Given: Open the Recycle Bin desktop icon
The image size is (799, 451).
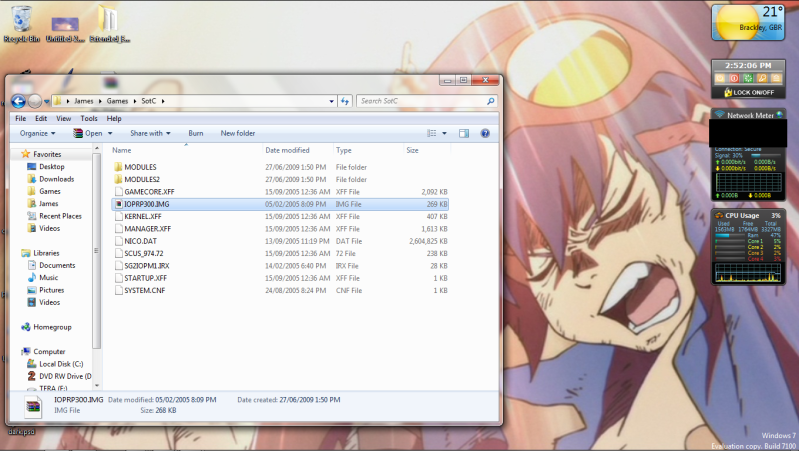Looking at the screenshot, I should click(x=21, y=23).
